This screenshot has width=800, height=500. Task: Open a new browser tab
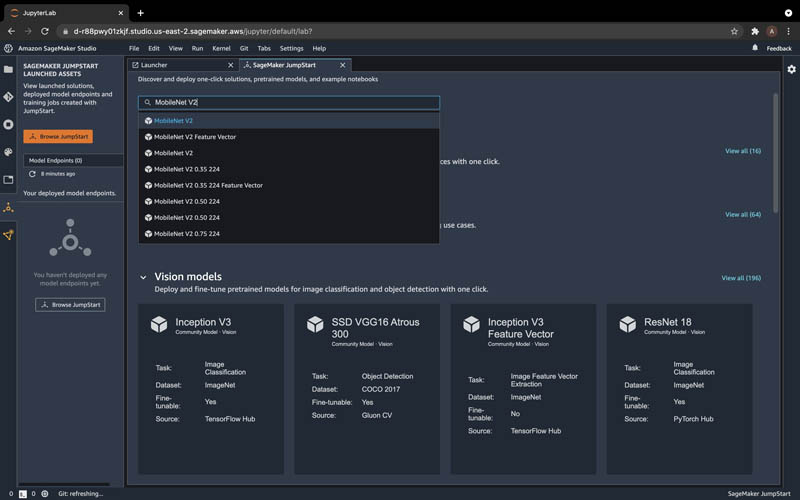point(140,13)
